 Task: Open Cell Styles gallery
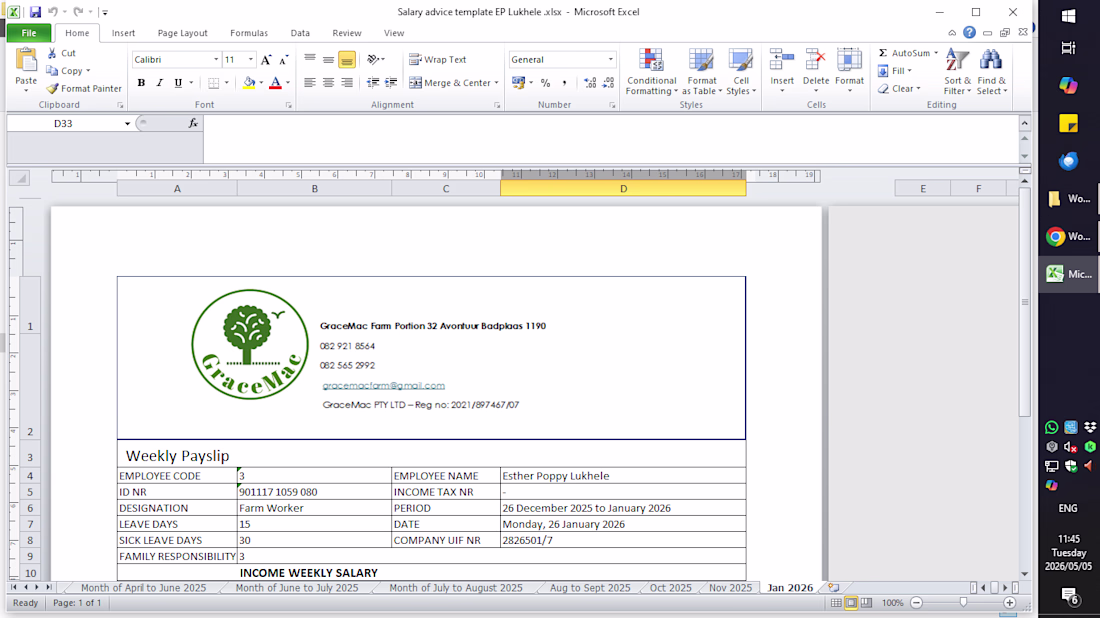741,72
